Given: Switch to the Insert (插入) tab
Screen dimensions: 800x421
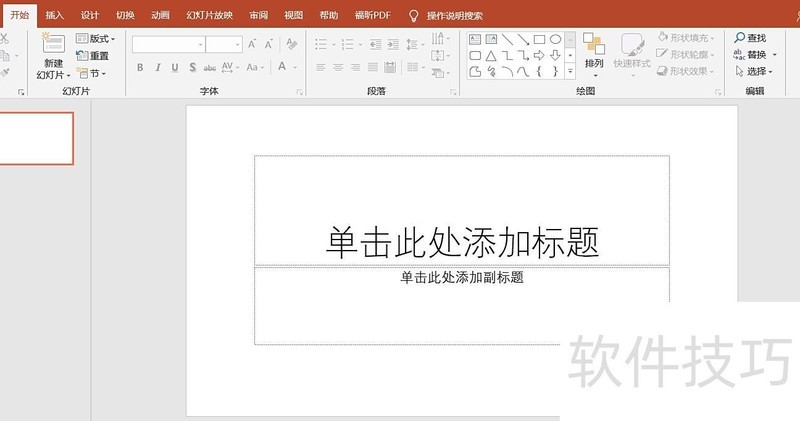Looking at the screenshot, I should click(x=54, y=15).
